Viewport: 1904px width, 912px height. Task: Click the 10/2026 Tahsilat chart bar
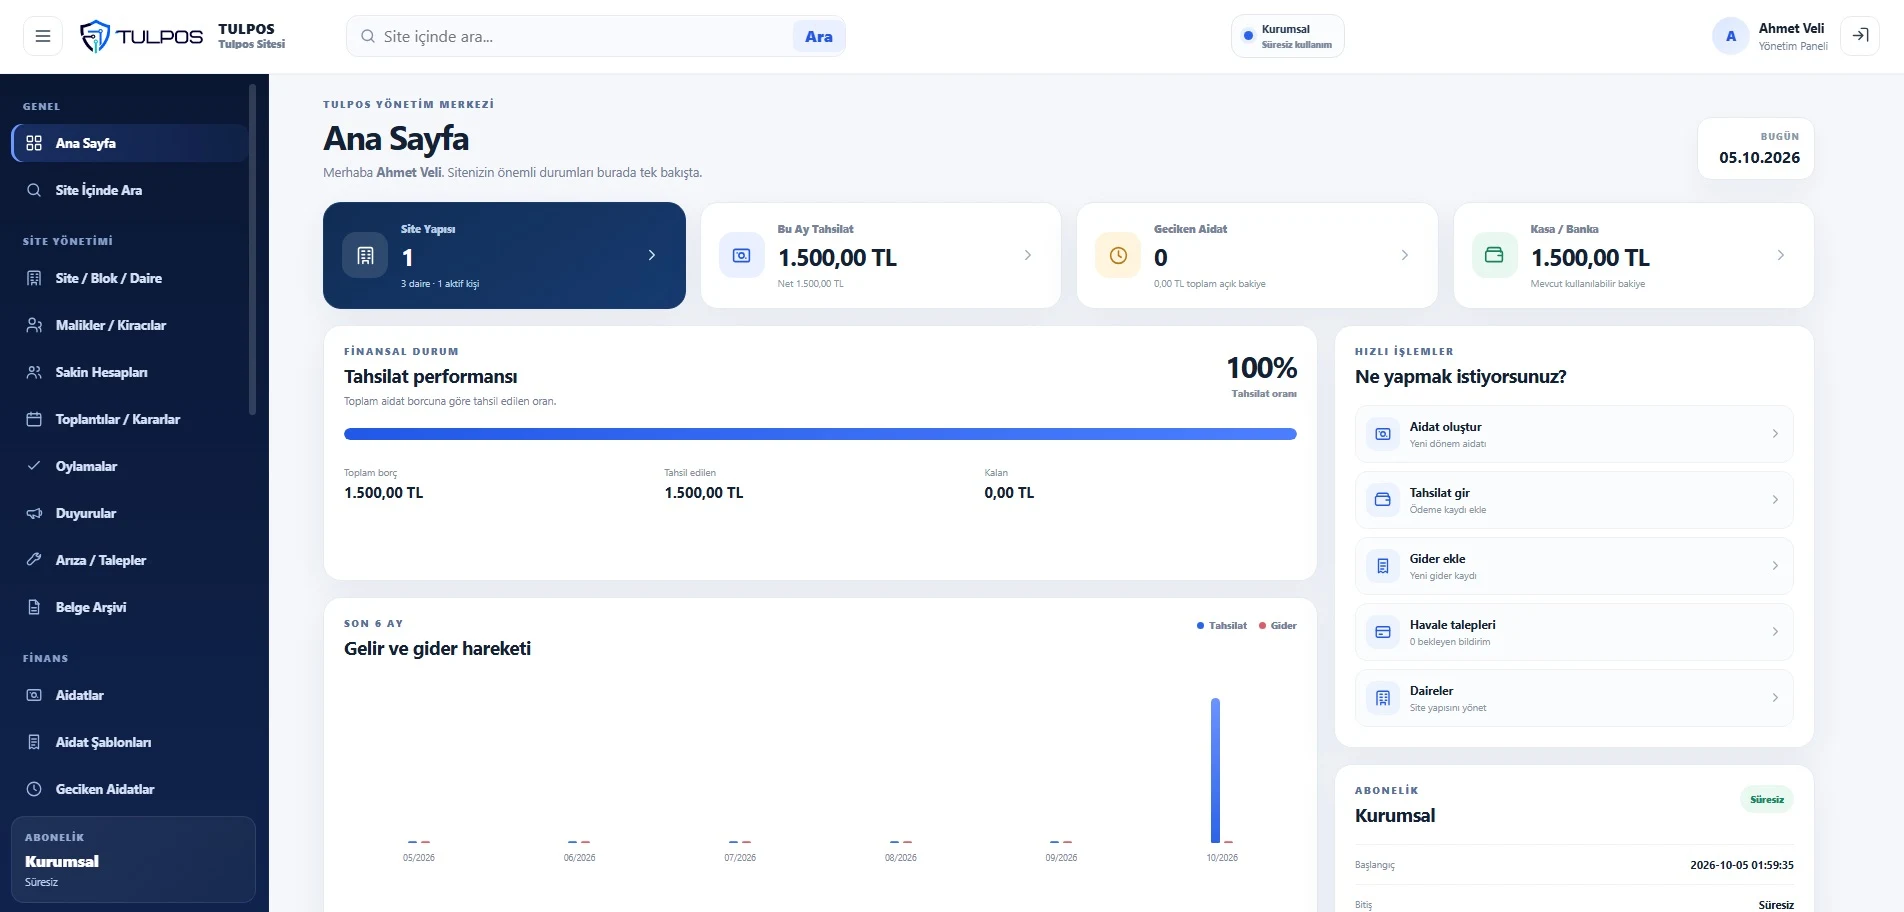pyautogui.click(x=1216, y=770)
